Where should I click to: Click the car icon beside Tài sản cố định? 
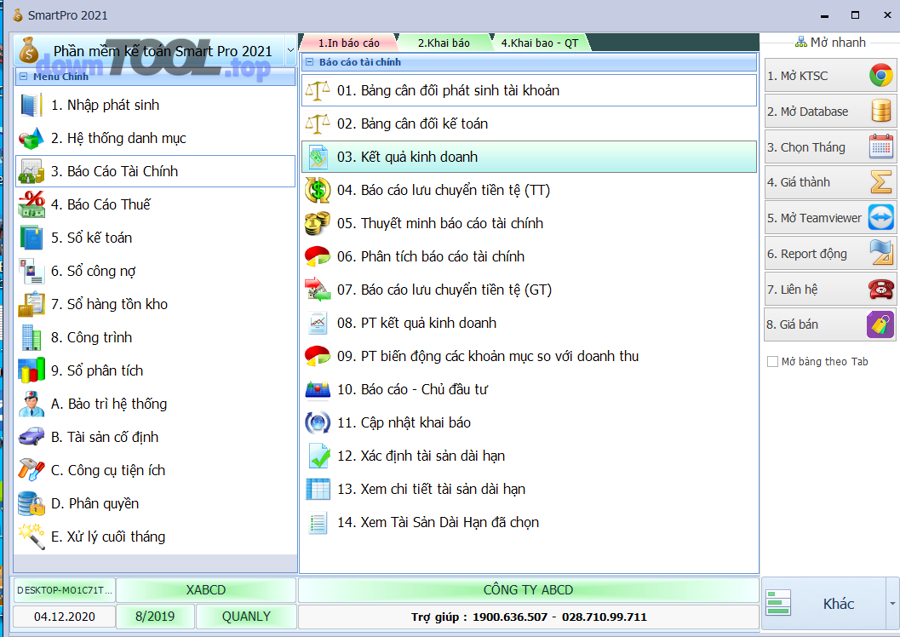click(x=31, y=437)
